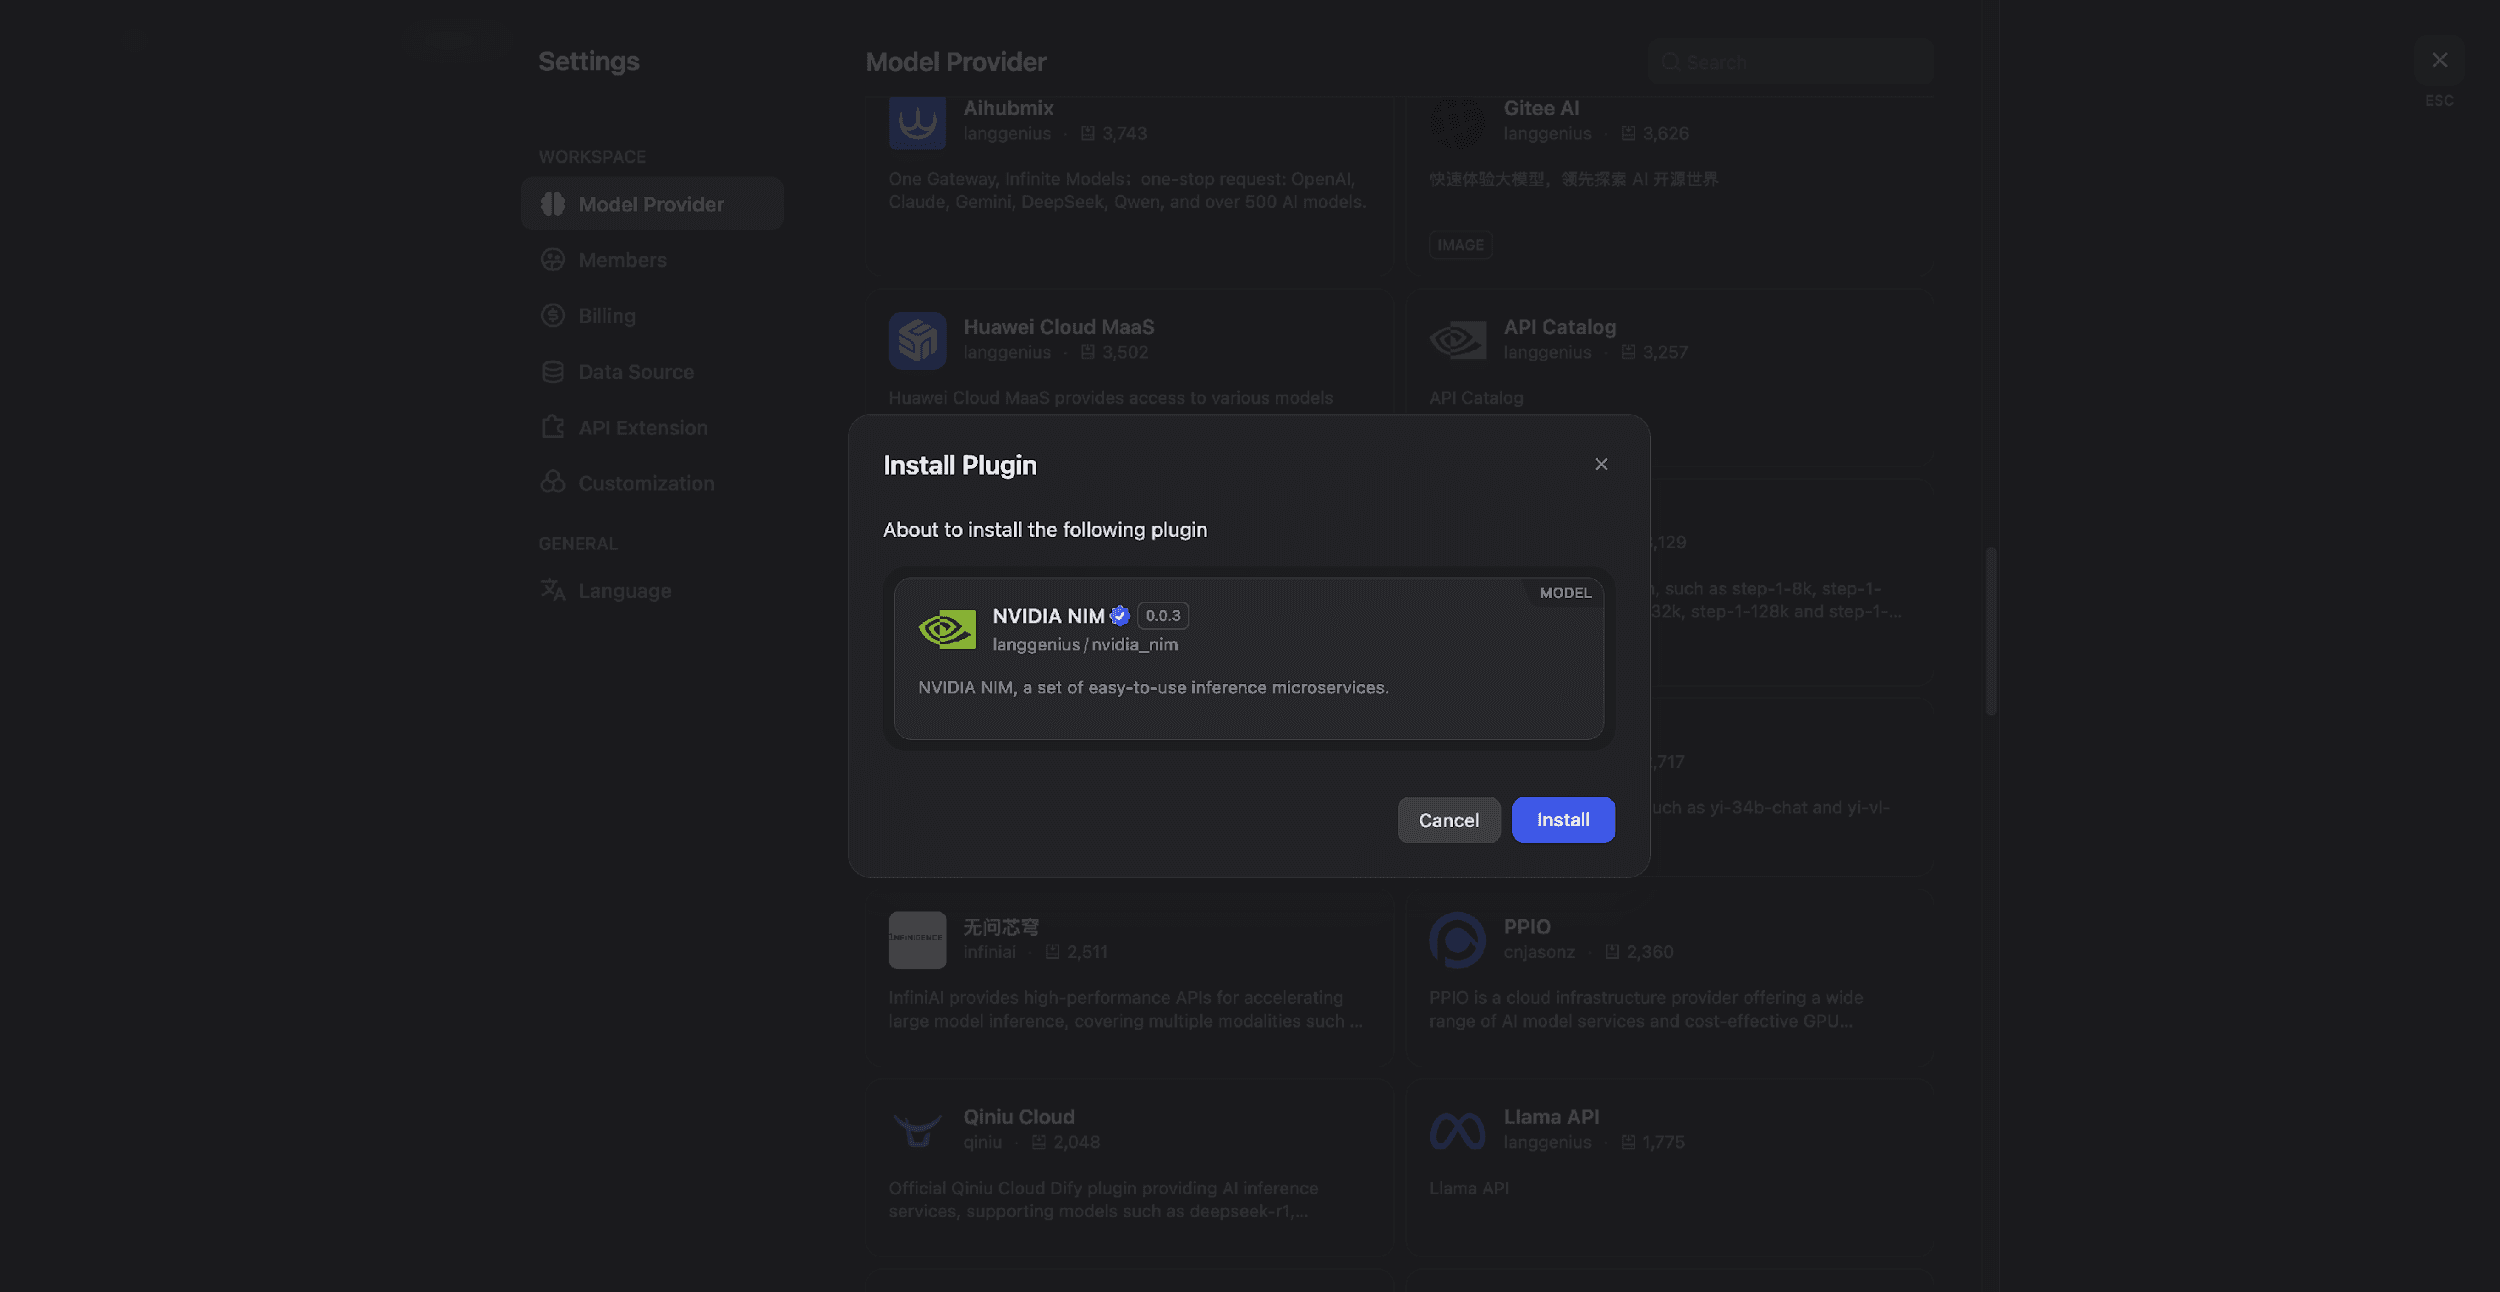Click the NVIDIA NIM logo icon
Screen dimensions: 2500x1292
(946, 630)
